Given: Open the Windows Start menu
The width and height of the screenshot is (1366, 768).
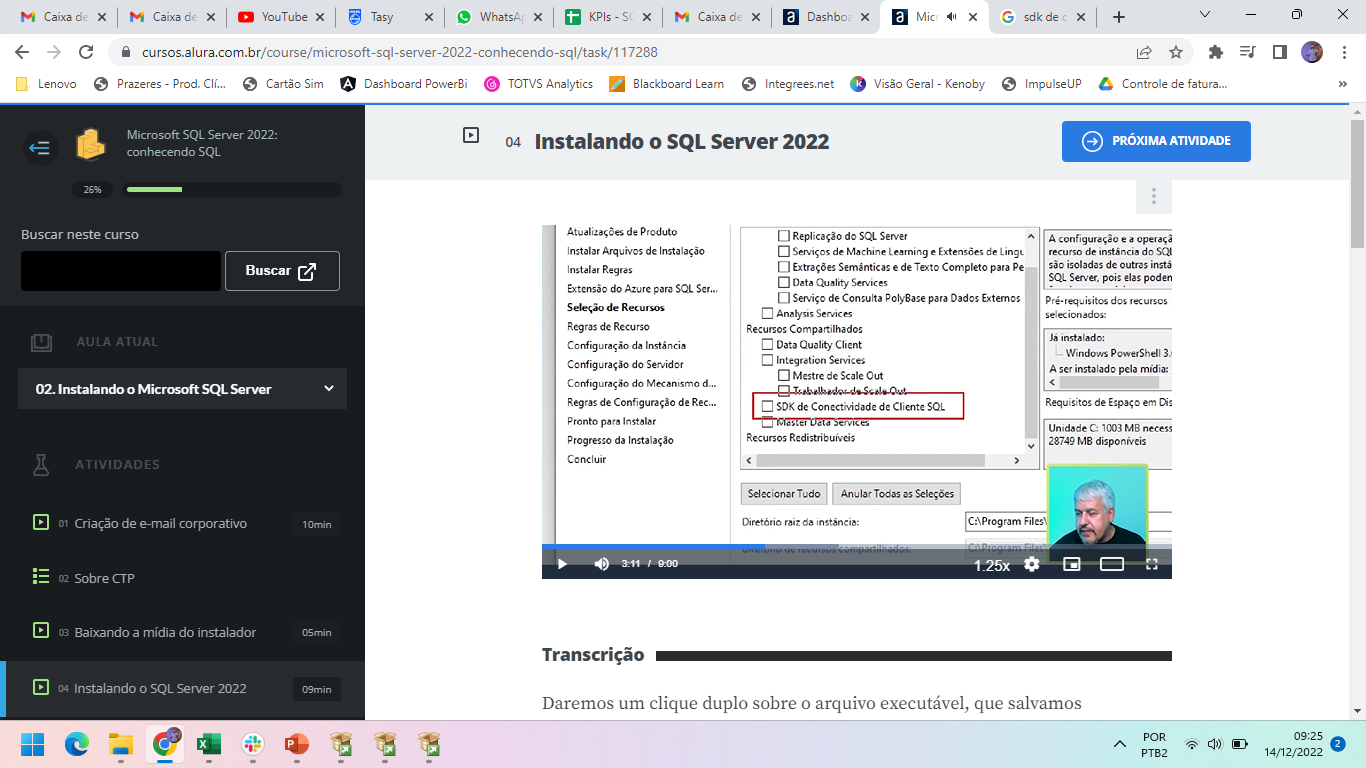Looking at the screenshot, I should click(x=33, y=744).
